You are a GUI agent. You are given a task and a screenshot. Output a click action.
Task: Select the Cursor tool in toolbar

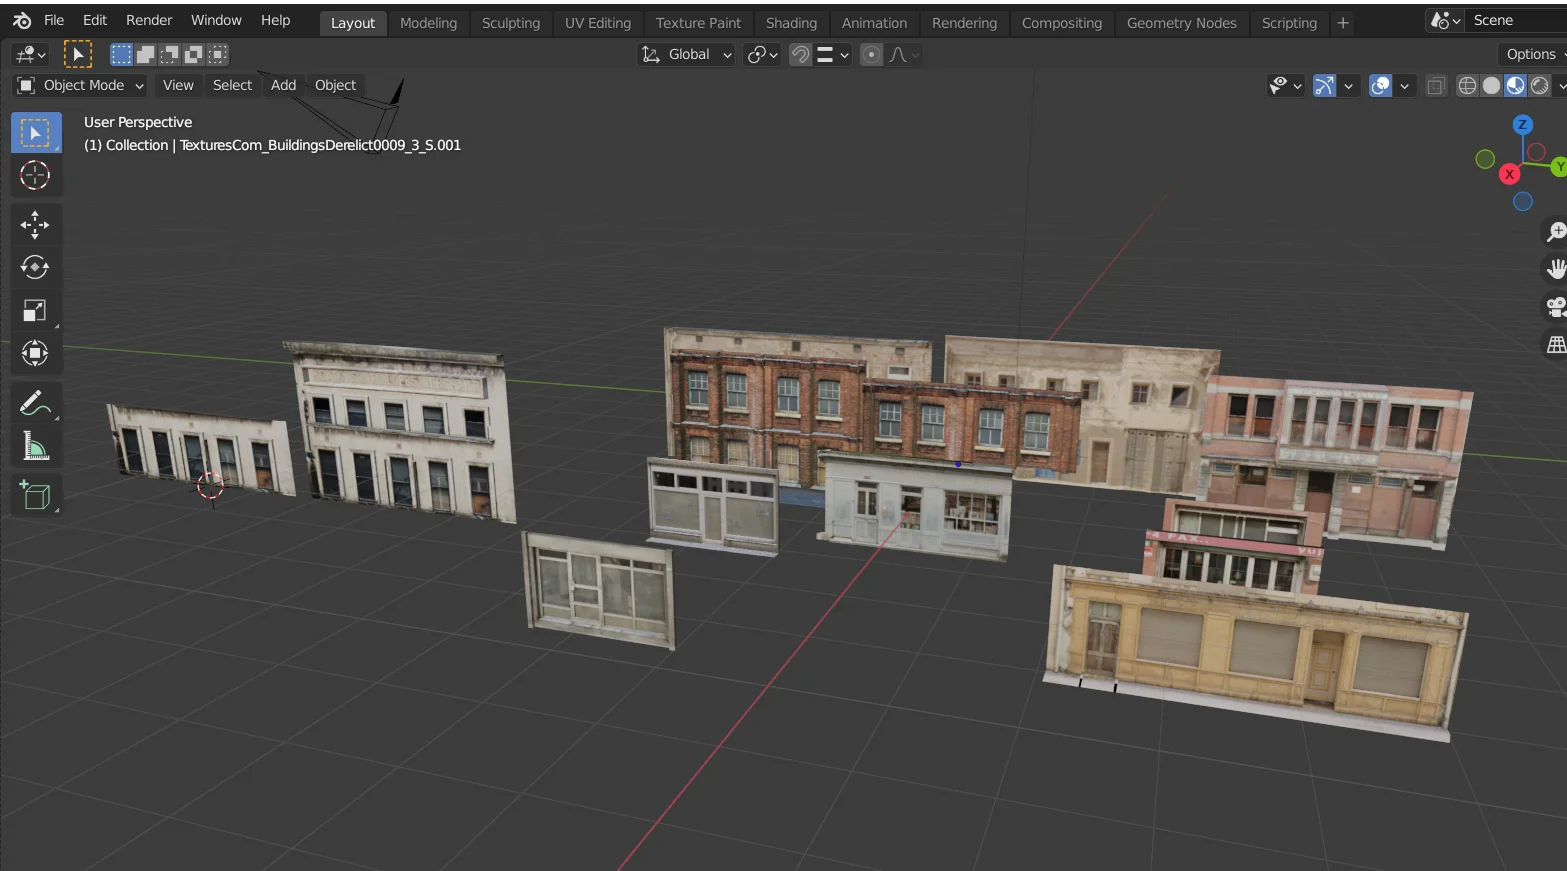(x=35, y=176)
